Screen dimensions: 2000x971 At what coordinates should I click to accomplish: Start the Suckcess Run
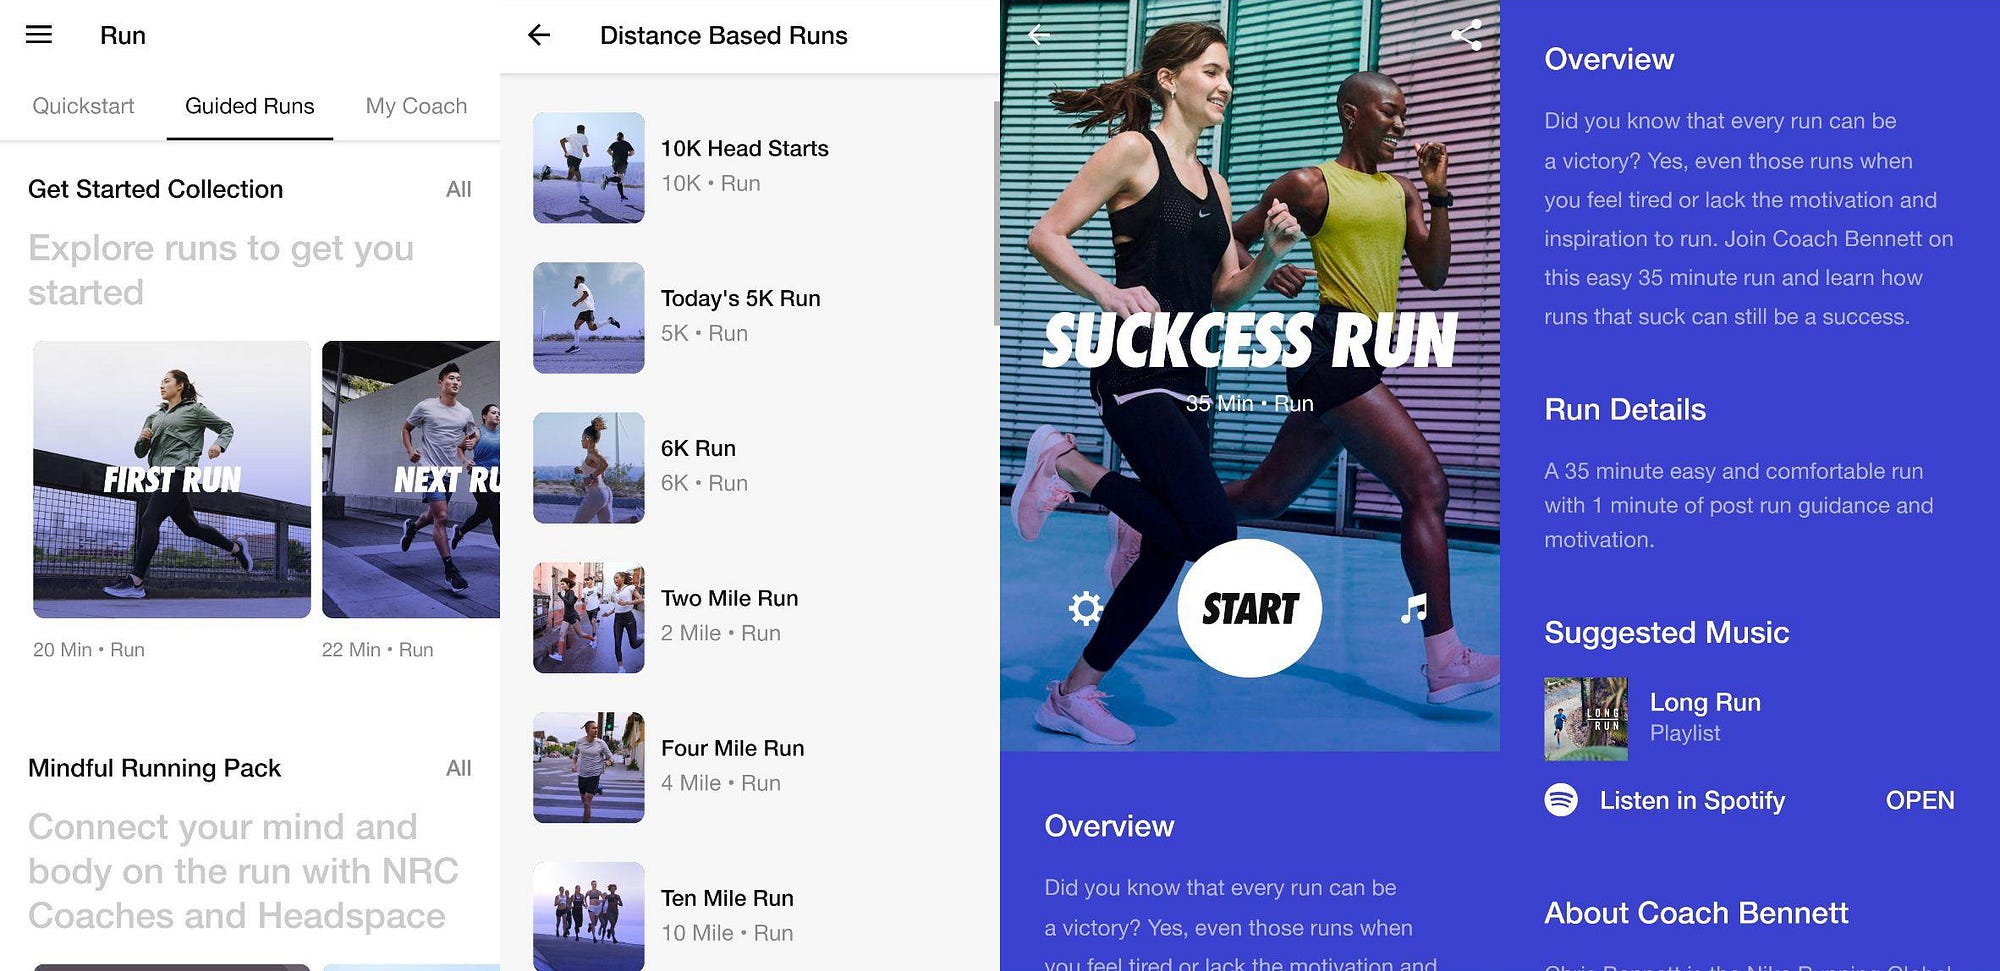(x=1249, y=608)
